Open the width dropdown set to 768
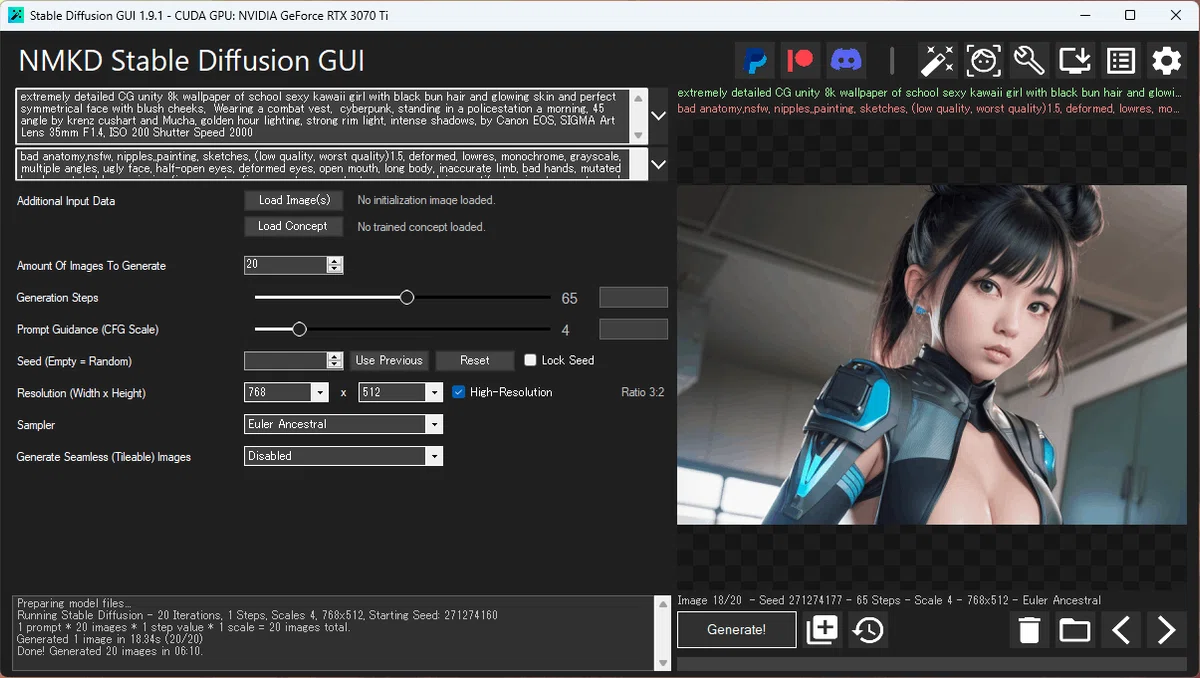 click(x=287, y=393)
